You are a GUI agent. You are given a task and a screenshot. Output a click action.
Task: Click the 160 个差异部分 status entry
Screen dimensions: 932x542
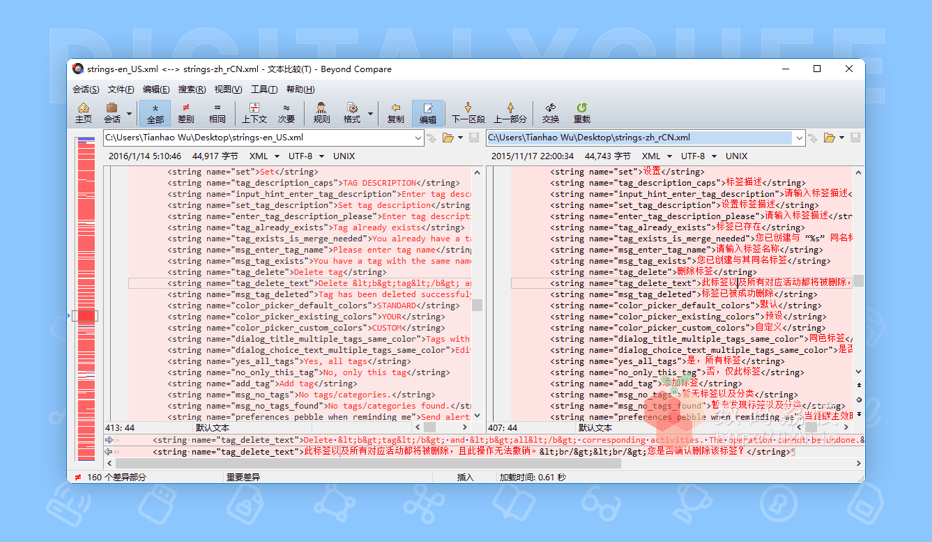(116, 477)
